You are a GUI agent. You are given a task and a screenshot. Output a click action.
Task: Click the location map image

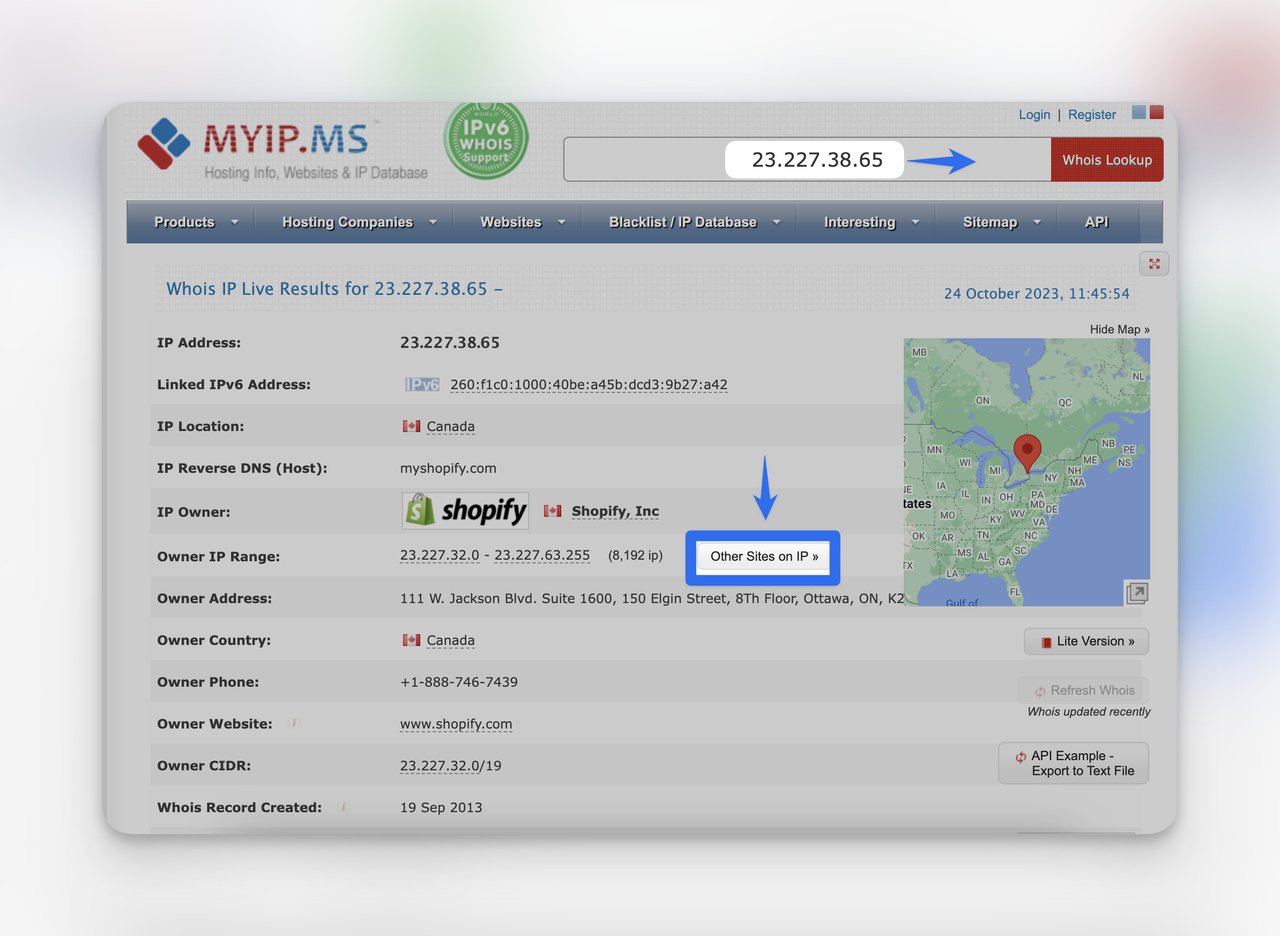click(x=1027, y=472)
